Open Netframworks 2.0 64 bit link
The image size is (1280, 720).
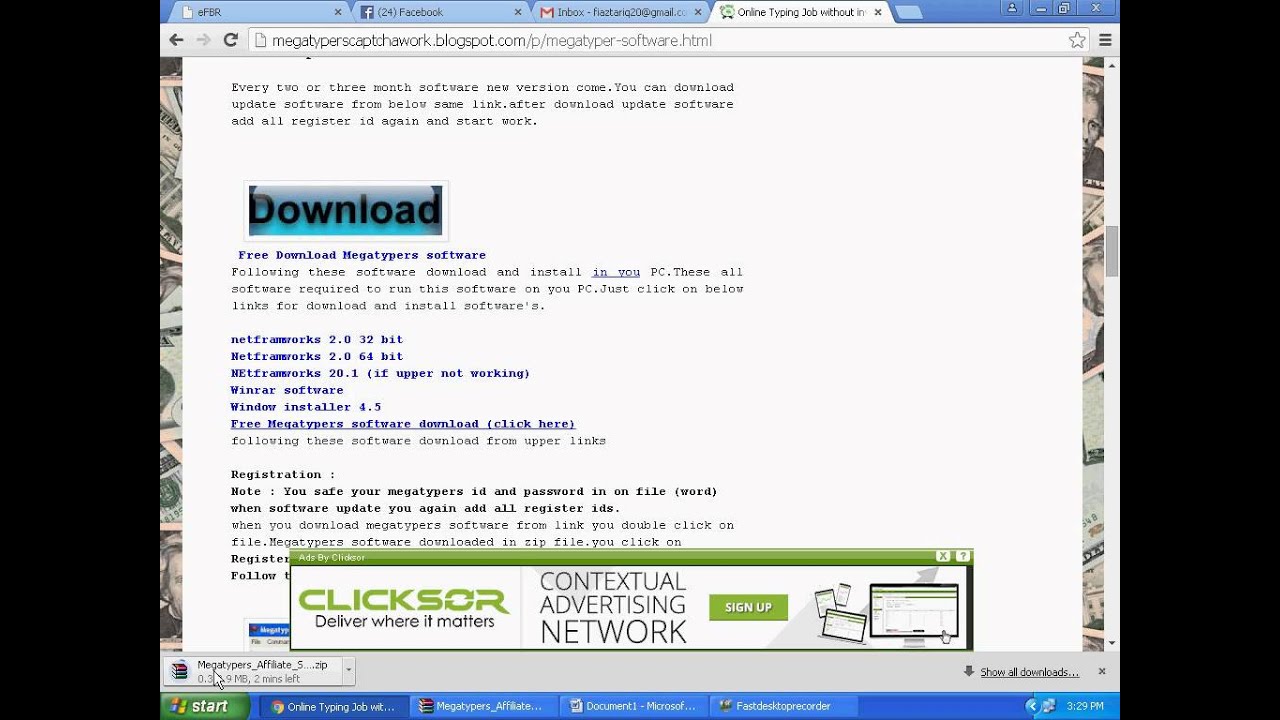click(x=317, y=356)
